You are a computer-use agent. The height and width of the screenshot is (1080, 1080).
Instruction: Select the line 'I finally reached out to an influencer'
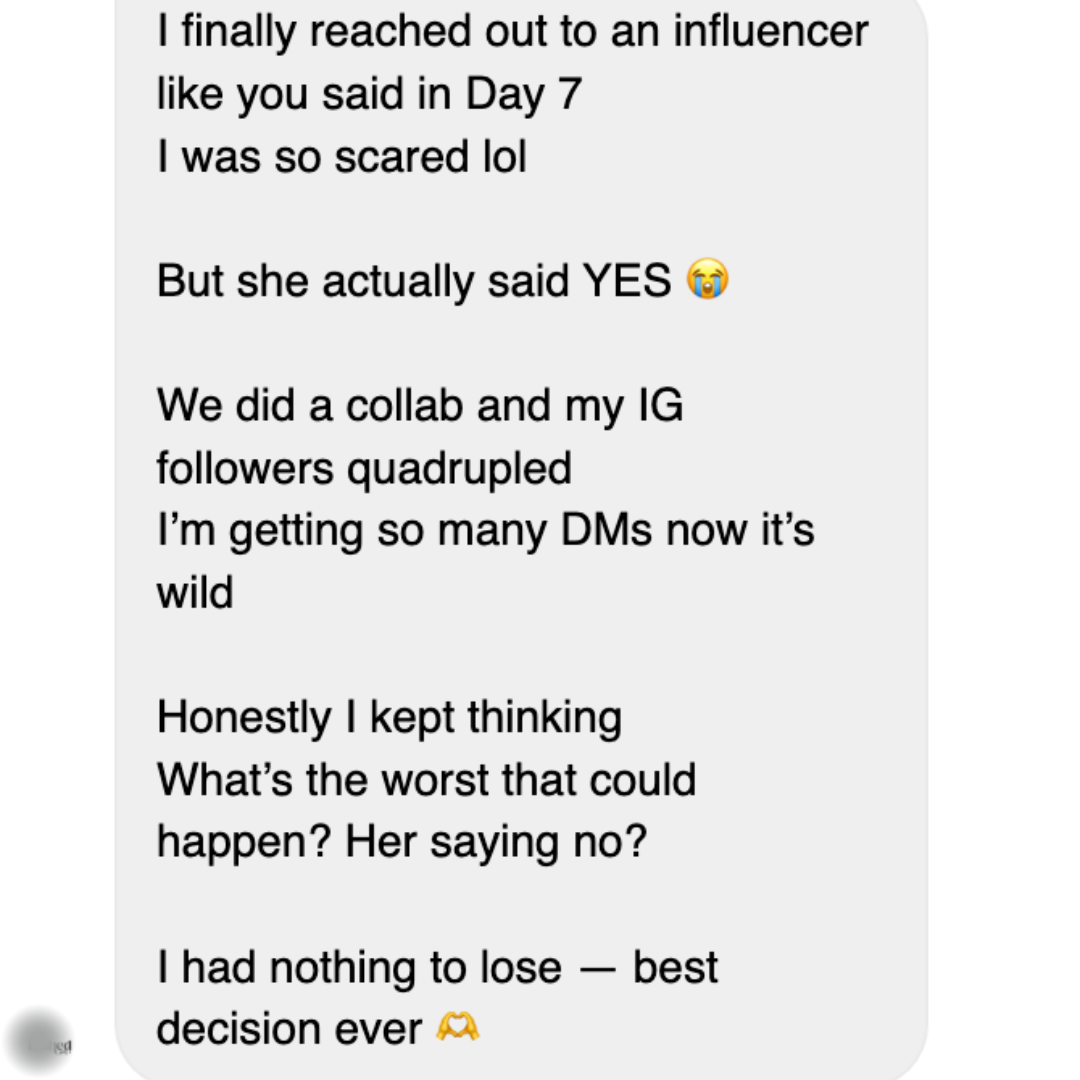tap(512, 32)
